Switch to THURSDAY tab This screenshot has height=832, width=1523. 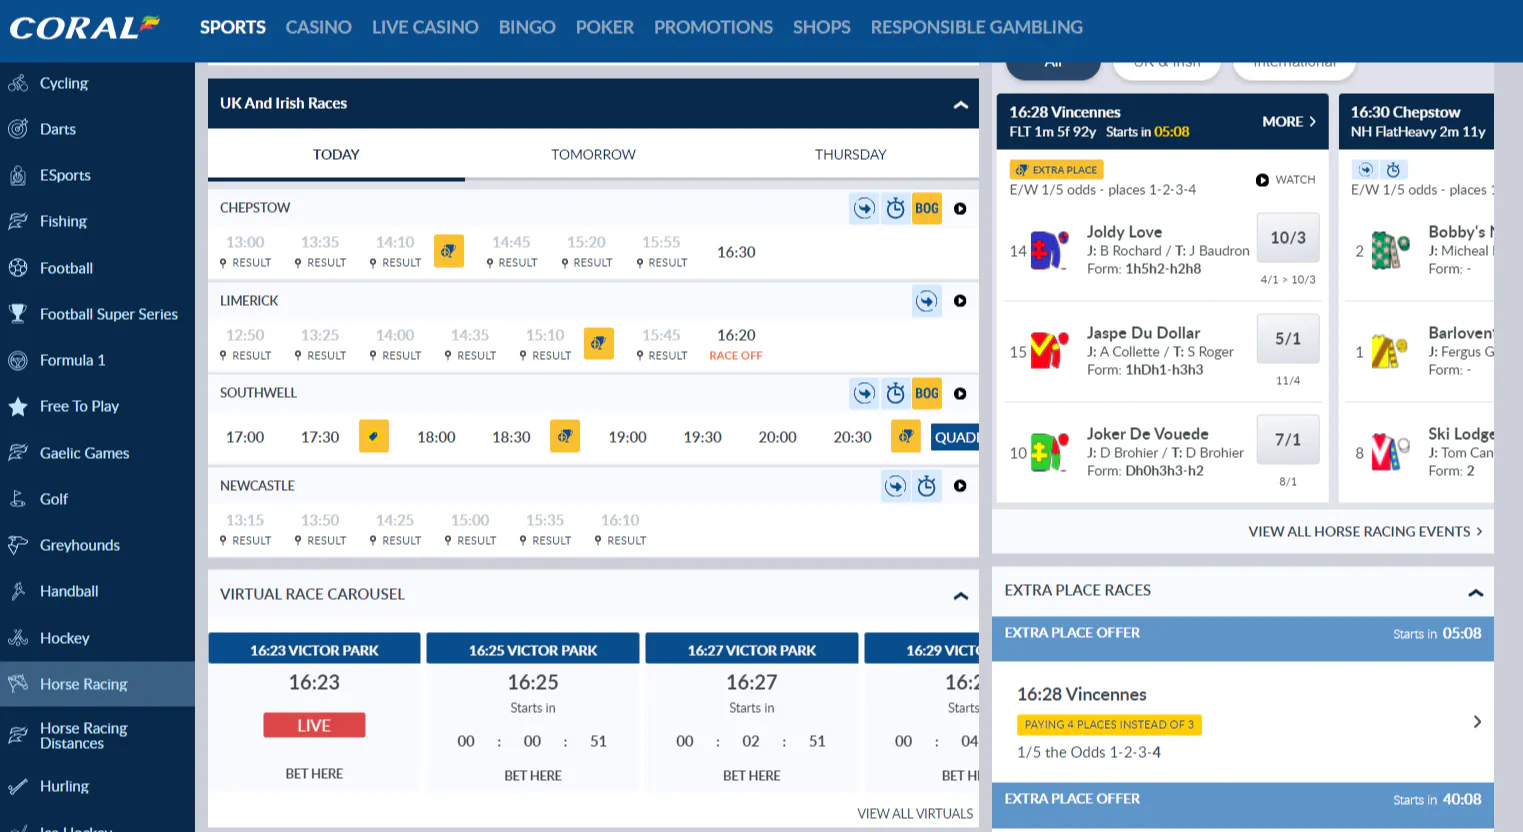click(850, 154)
